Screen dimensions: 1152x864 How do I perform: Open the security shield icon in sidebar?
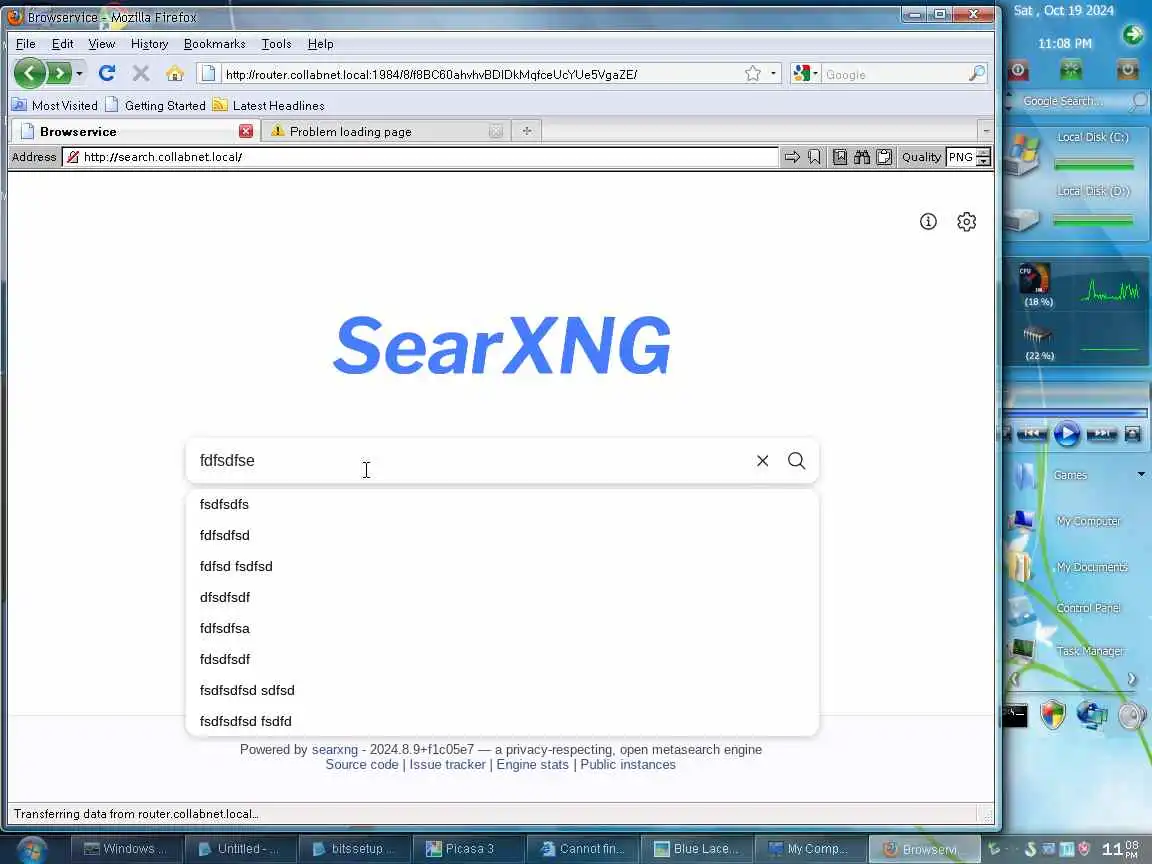click(x=1053, y=715)
